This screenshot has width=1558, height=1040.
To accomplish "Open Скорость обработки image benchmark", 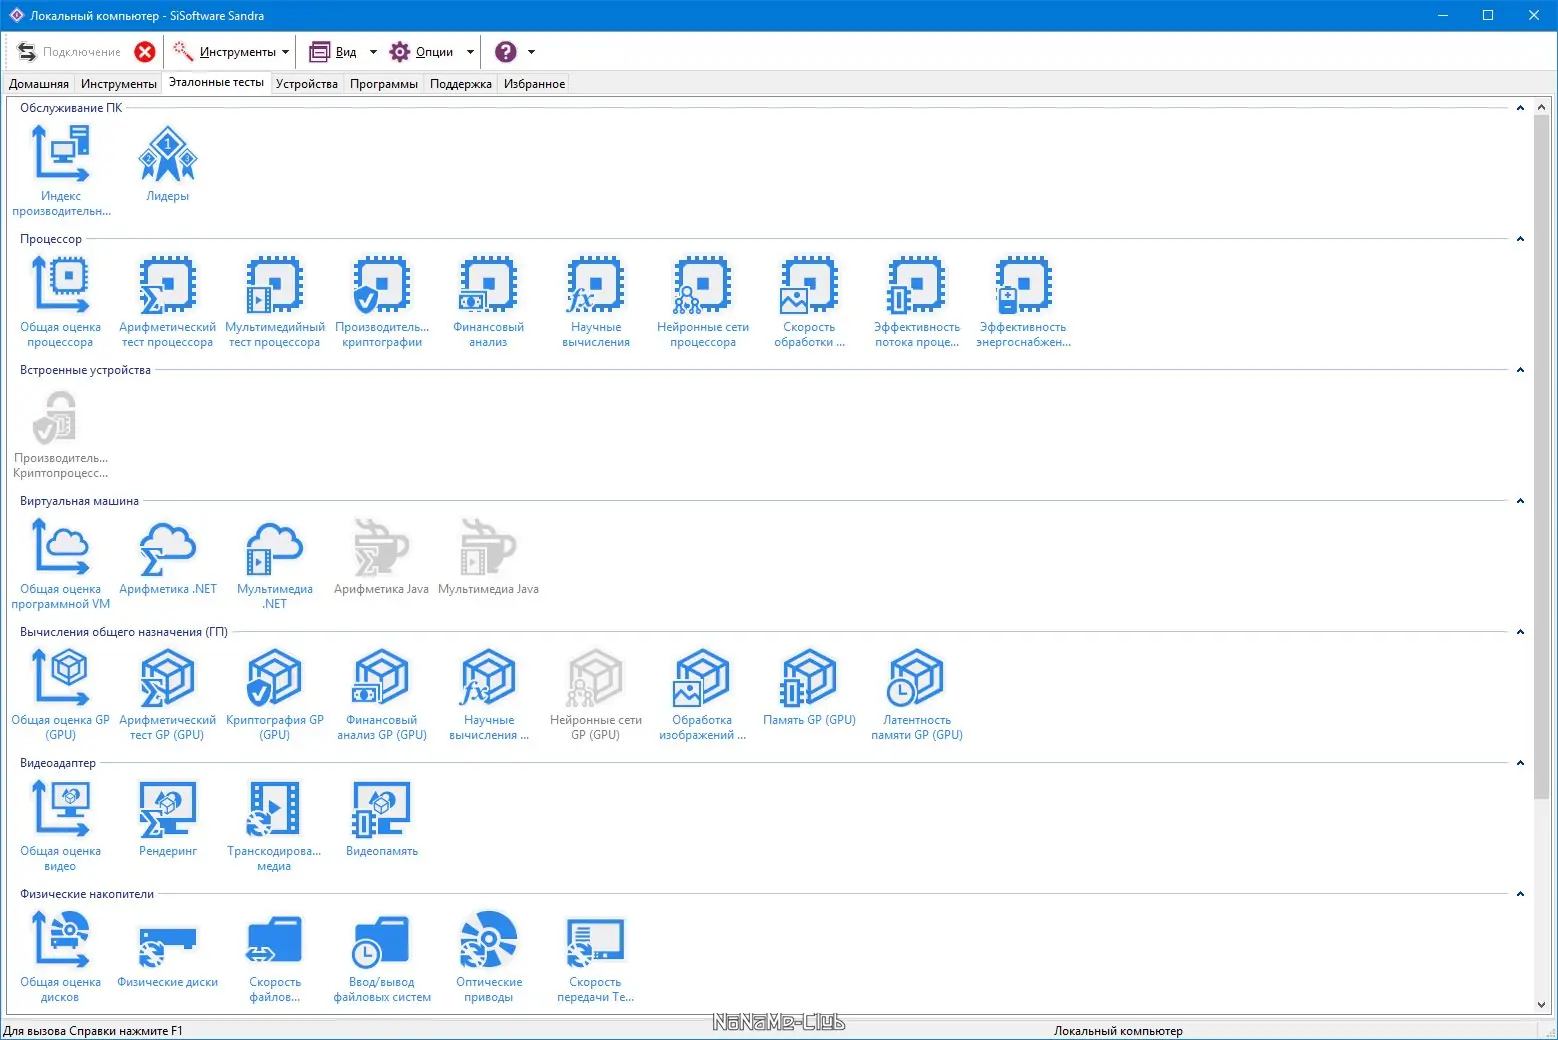I will pos(810,301).
